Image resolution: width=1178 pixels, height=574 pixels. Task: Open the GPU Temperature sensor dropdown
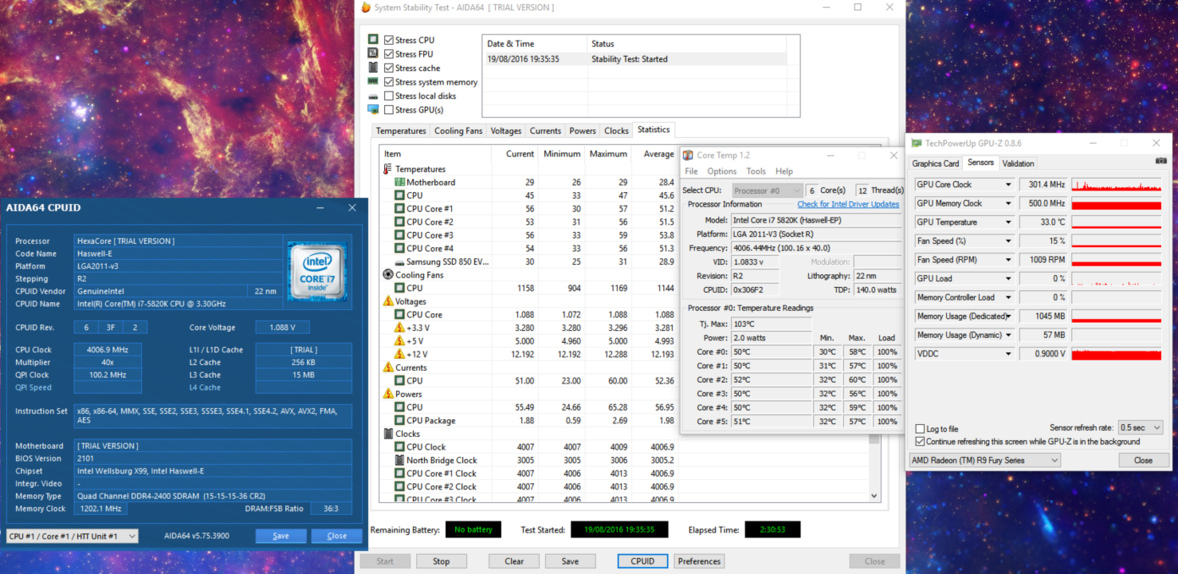coord(1008,222)
